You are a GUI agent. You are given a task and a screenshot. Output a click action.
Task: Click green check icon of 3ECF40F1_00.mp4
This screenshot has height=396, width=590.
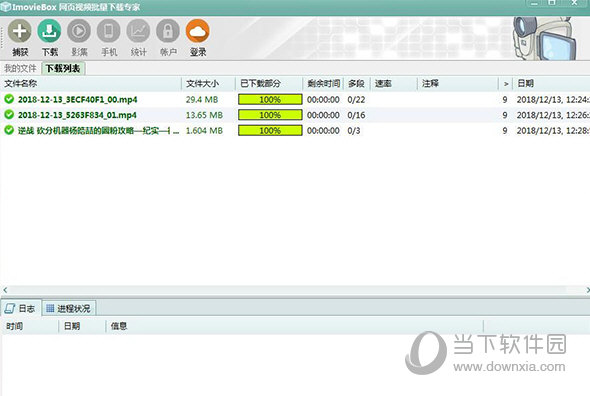pyautogui.click(x=9, y=99)
